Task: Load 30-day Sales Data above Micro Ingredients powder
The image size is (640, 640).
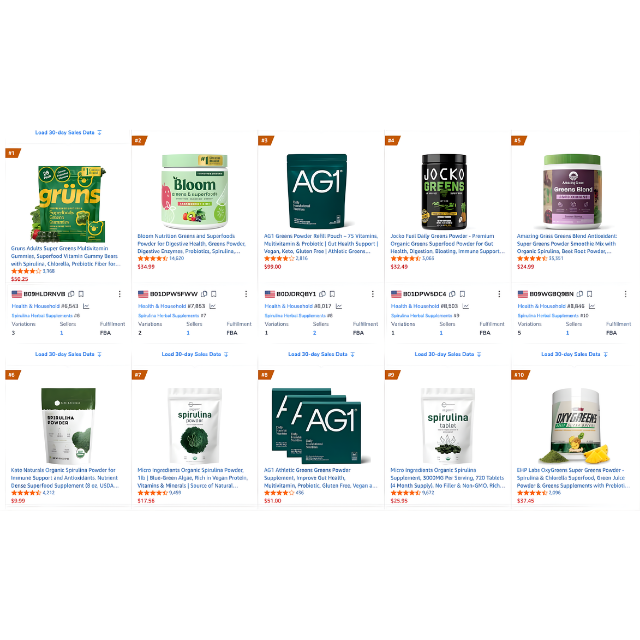Action: point(195,354)
